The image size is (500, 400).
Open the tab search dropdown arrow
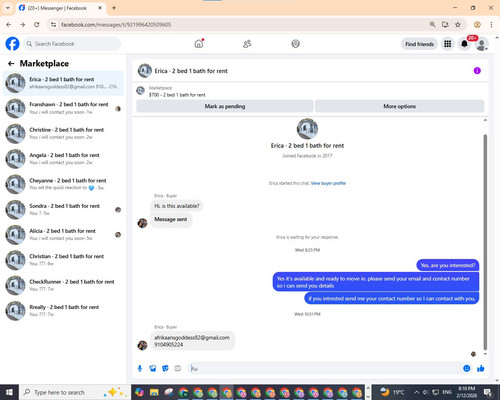point(8,8)
